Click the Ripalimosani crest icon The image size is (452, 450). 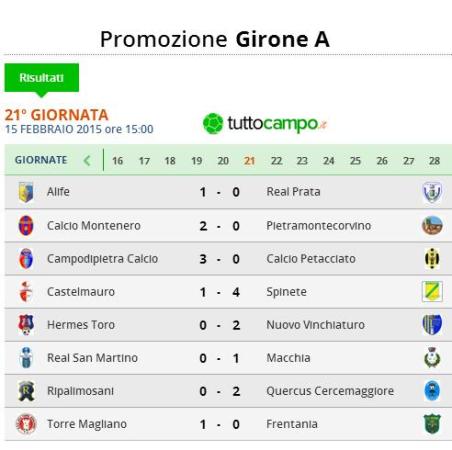tap(26, 391)
